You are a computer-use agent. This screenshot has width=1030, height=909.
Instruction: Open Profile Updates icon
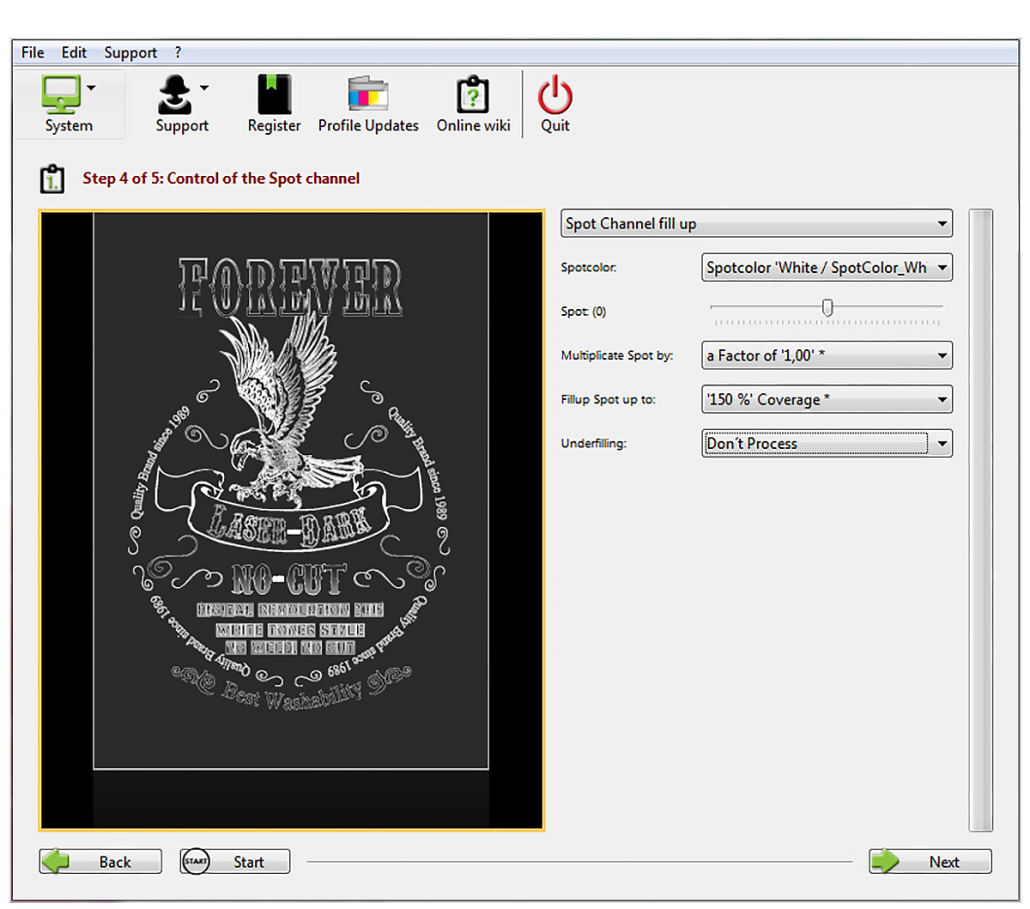coord(368,95)
